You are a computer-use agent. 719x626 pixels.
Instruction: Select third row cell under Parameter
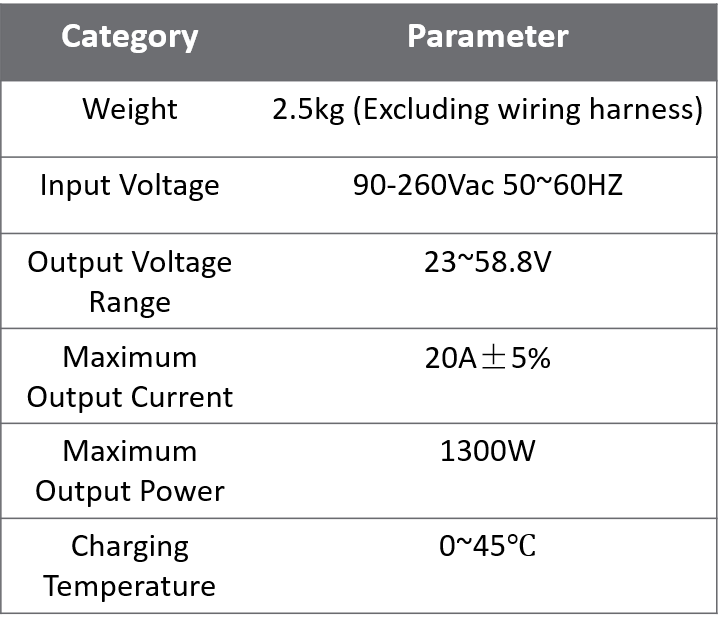click(x=487, y=281)
